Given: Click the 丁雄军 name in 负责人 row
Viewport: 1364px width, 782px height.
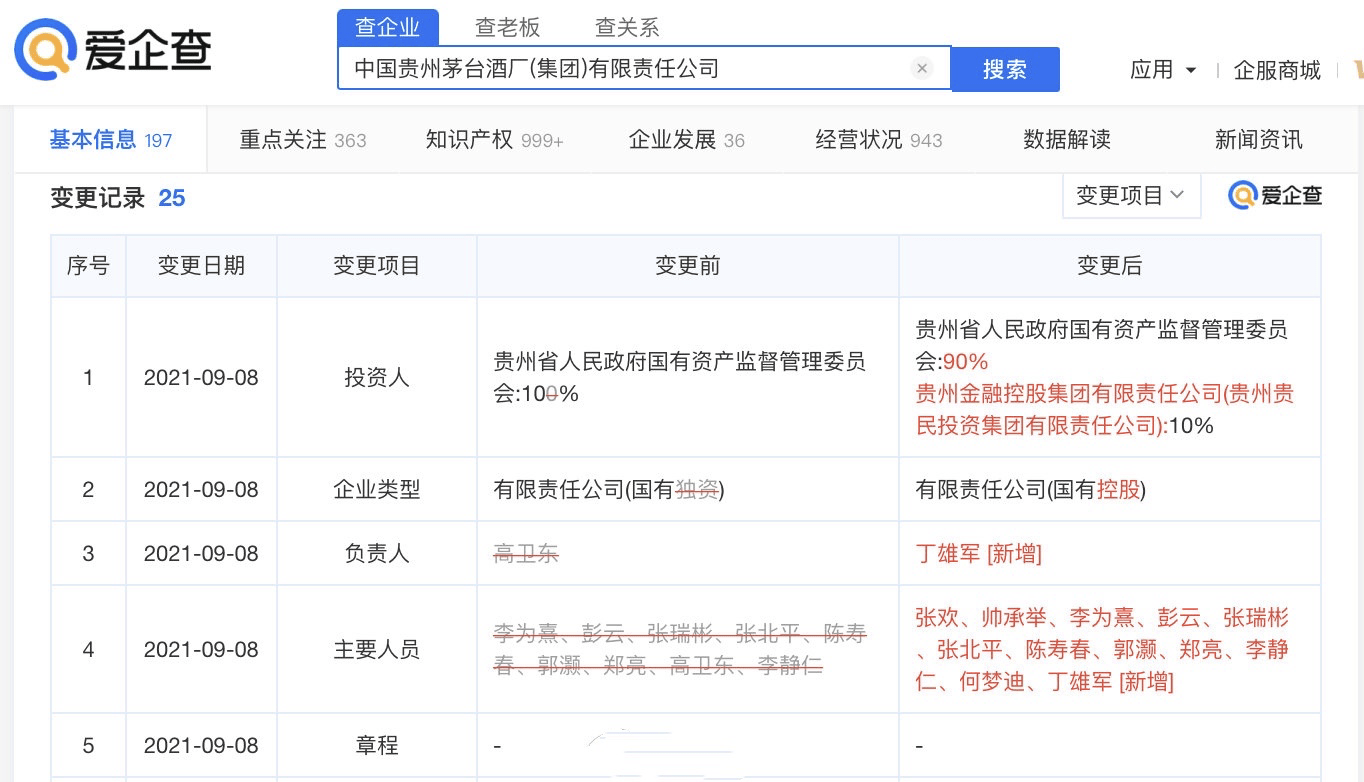Looking at the screenshot, I should point(947,553).
